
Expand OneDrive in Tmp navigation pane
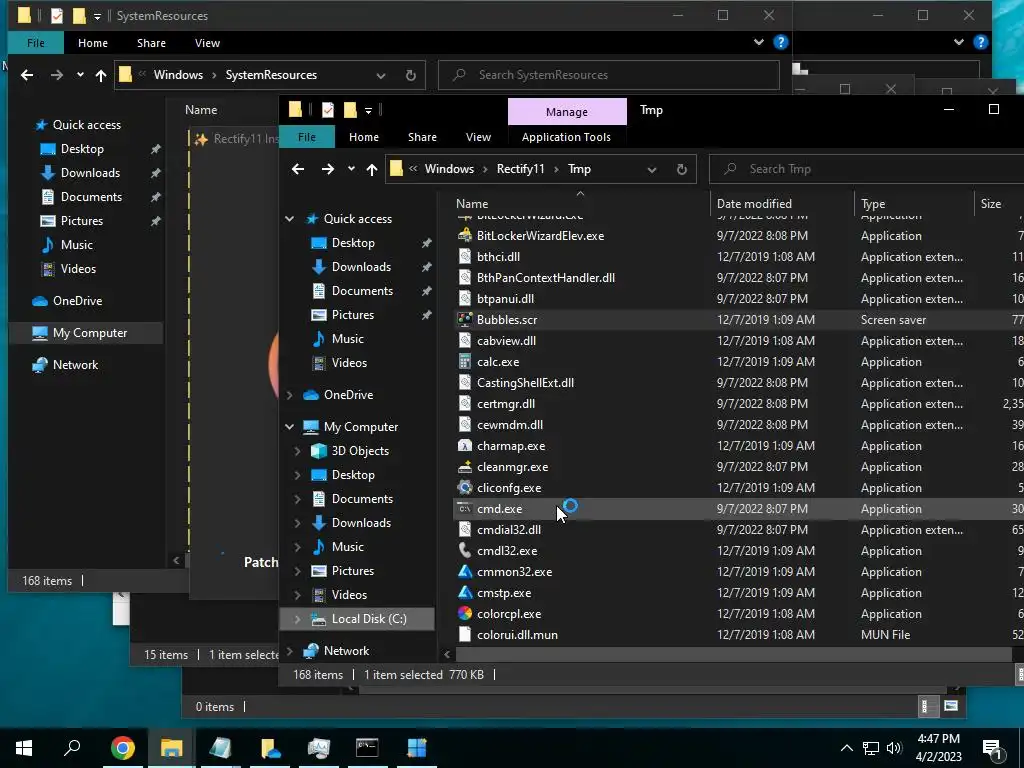point(290,394)
